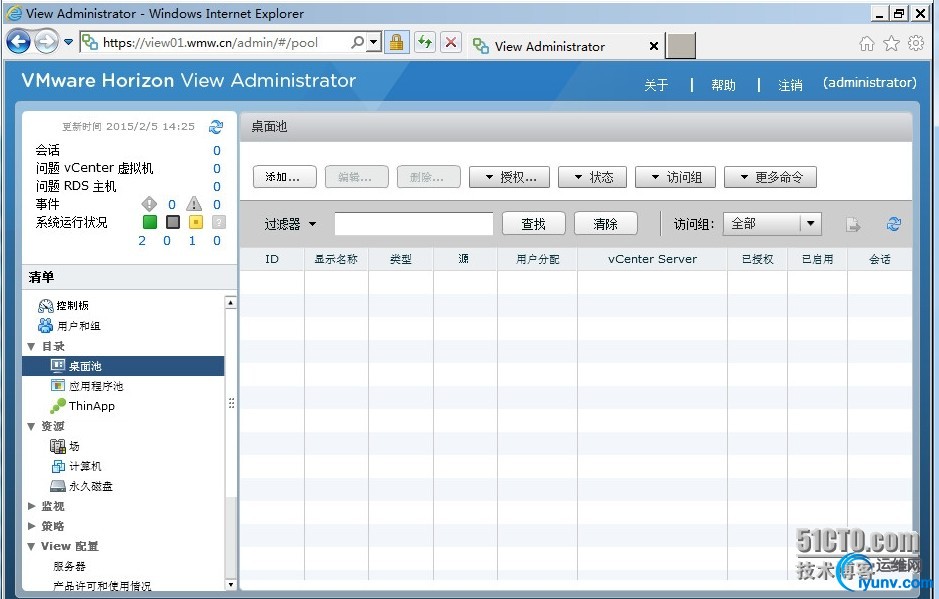
Task: Open the 过滤器 filter dropdown
Action: point(290,224)
